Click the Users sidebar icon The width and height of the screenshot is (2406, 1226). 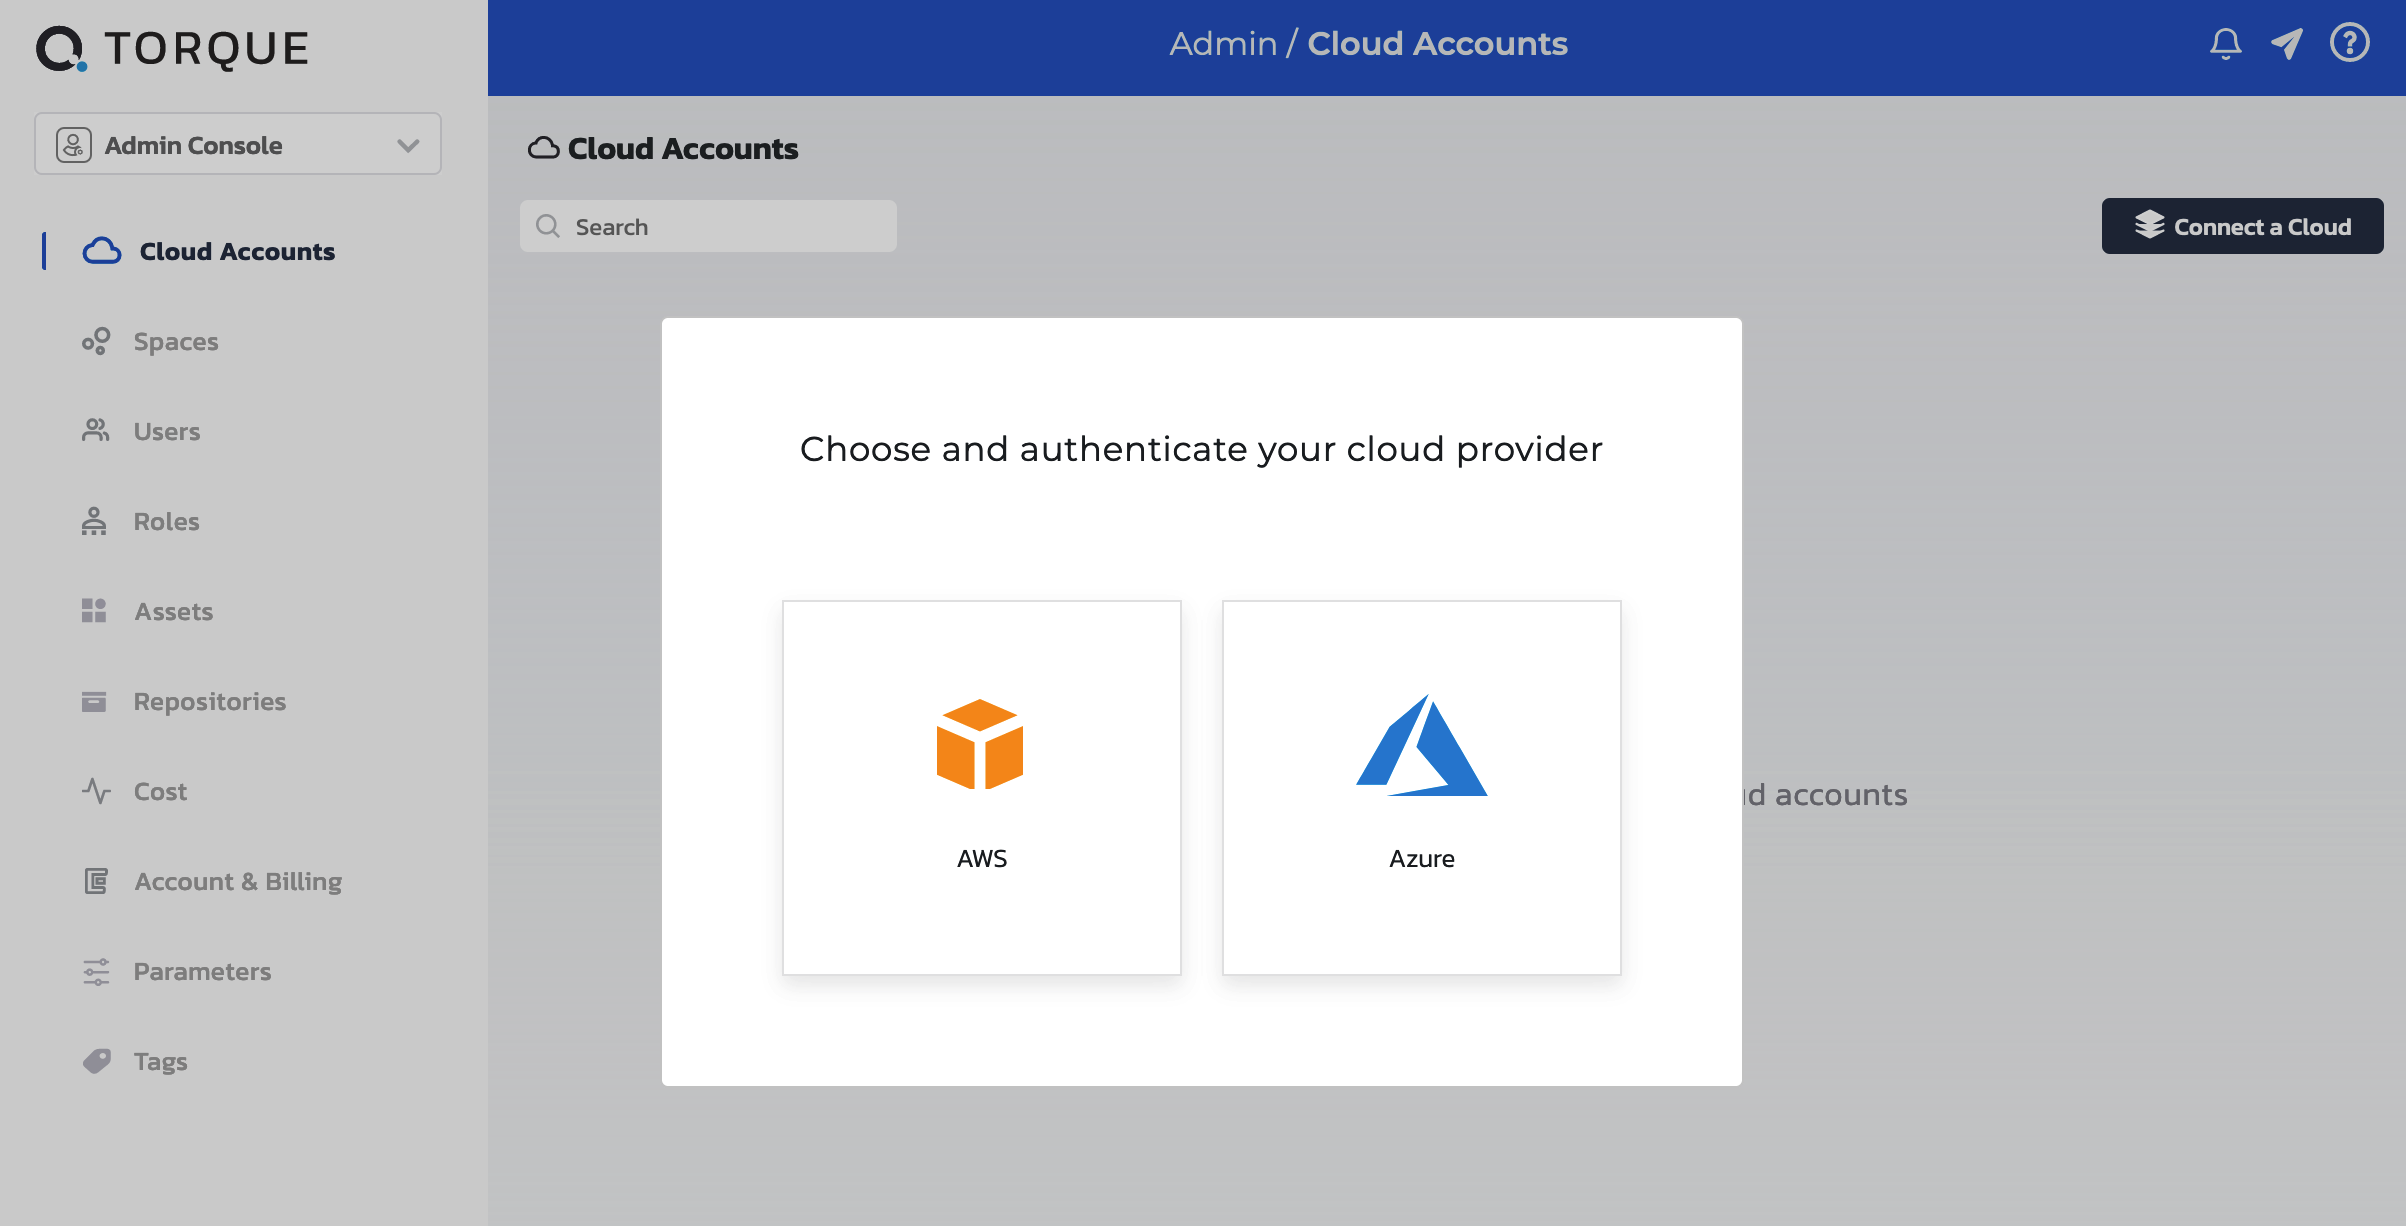[96, 431]
